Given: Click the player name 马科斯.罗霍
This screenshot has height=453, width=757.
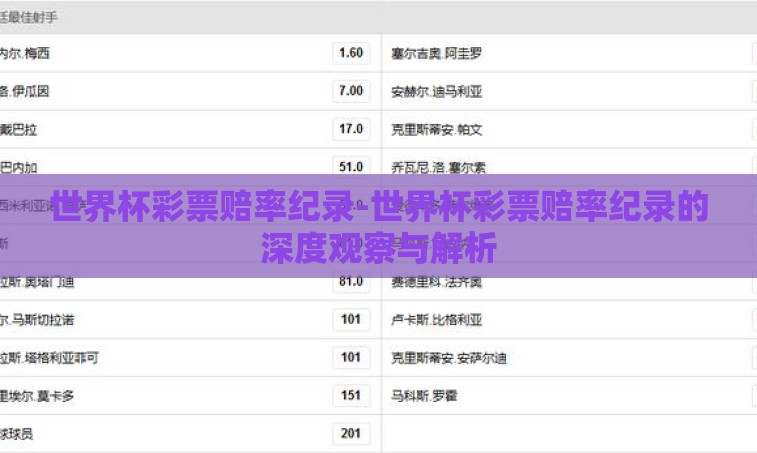Looking at the screenshot, I should click(424, 396).
